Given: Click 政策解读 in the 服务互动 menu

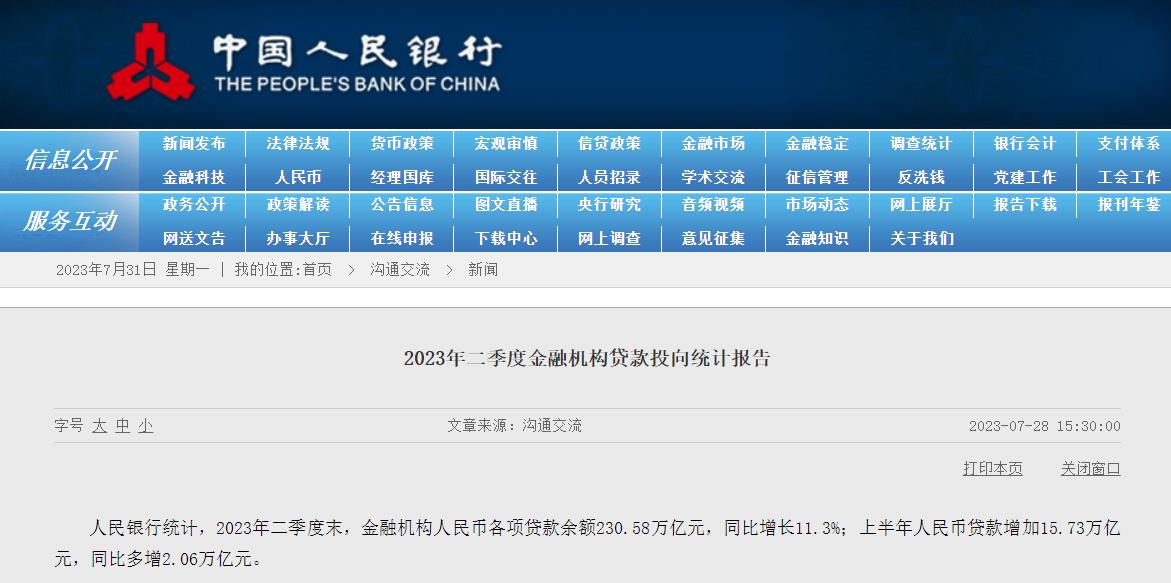Looking at the screenshot, I should (298, 205).
